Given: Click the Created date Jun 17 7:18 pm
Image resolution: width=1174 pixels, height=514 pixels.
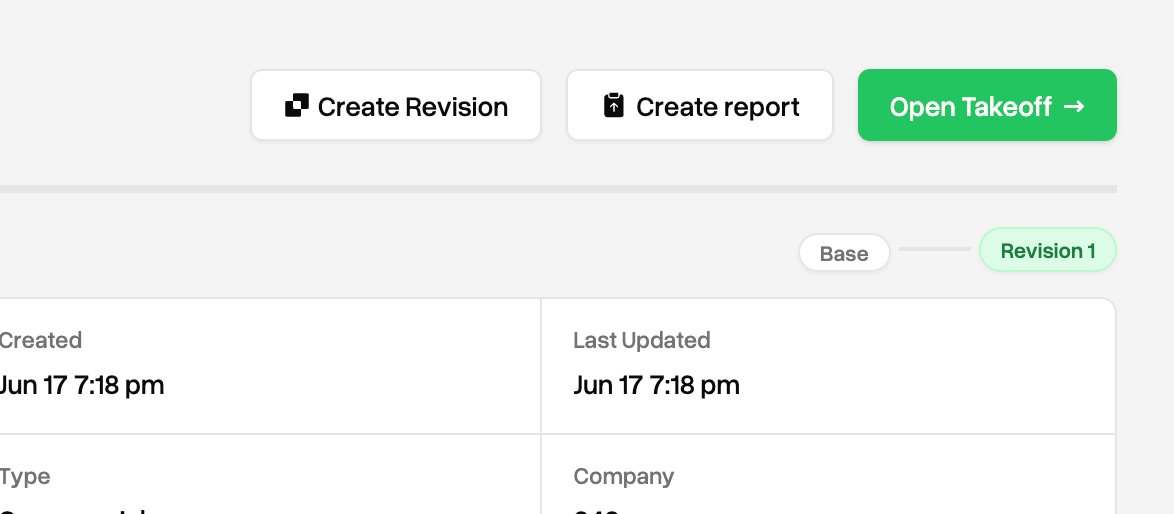Looking at the screenshot, I should pos(82,385).
